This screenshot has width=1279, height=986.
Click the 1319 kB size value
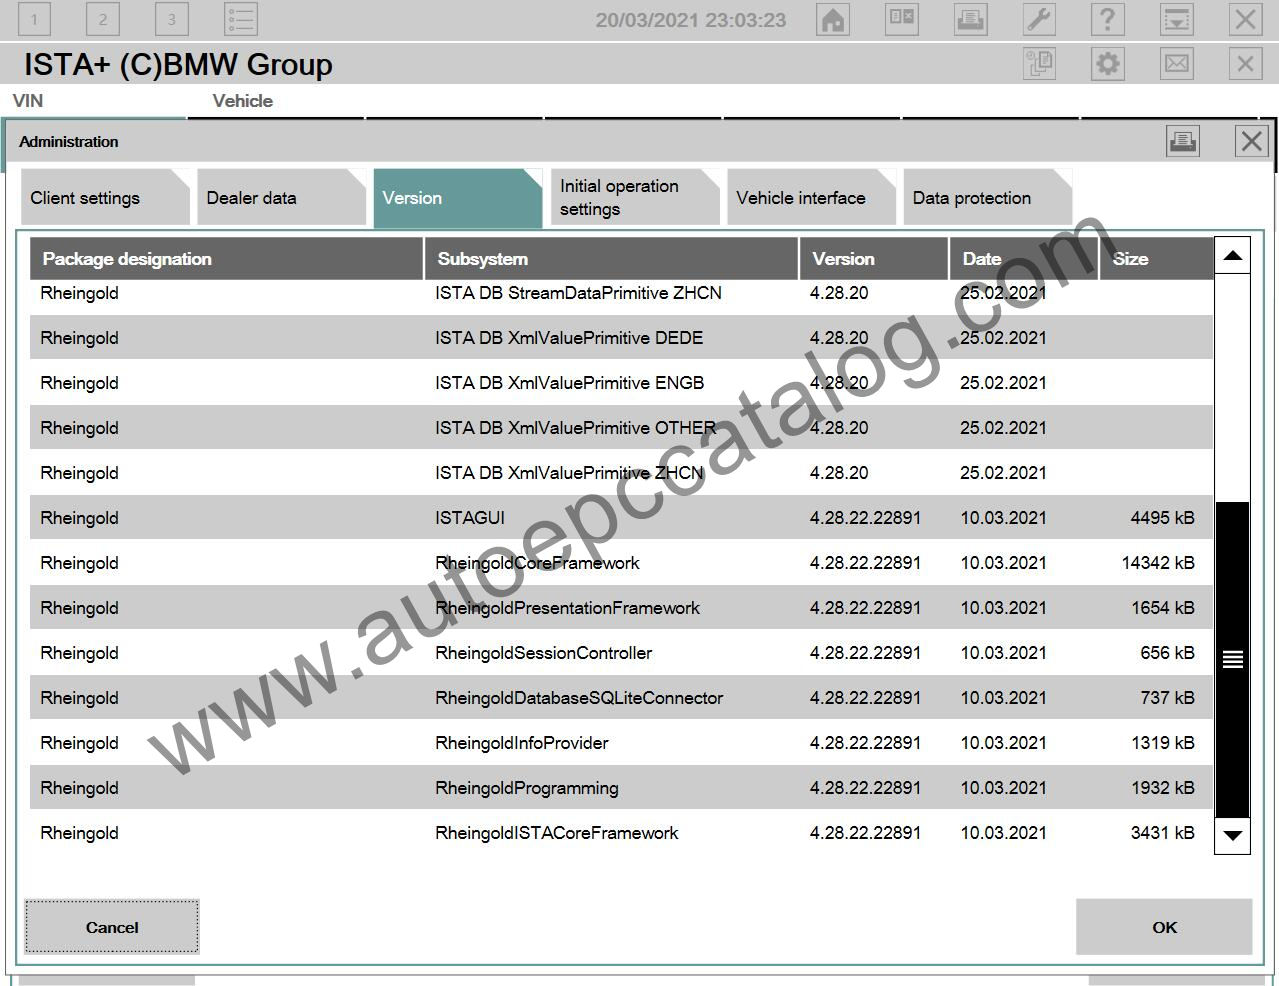point(1163,743)
